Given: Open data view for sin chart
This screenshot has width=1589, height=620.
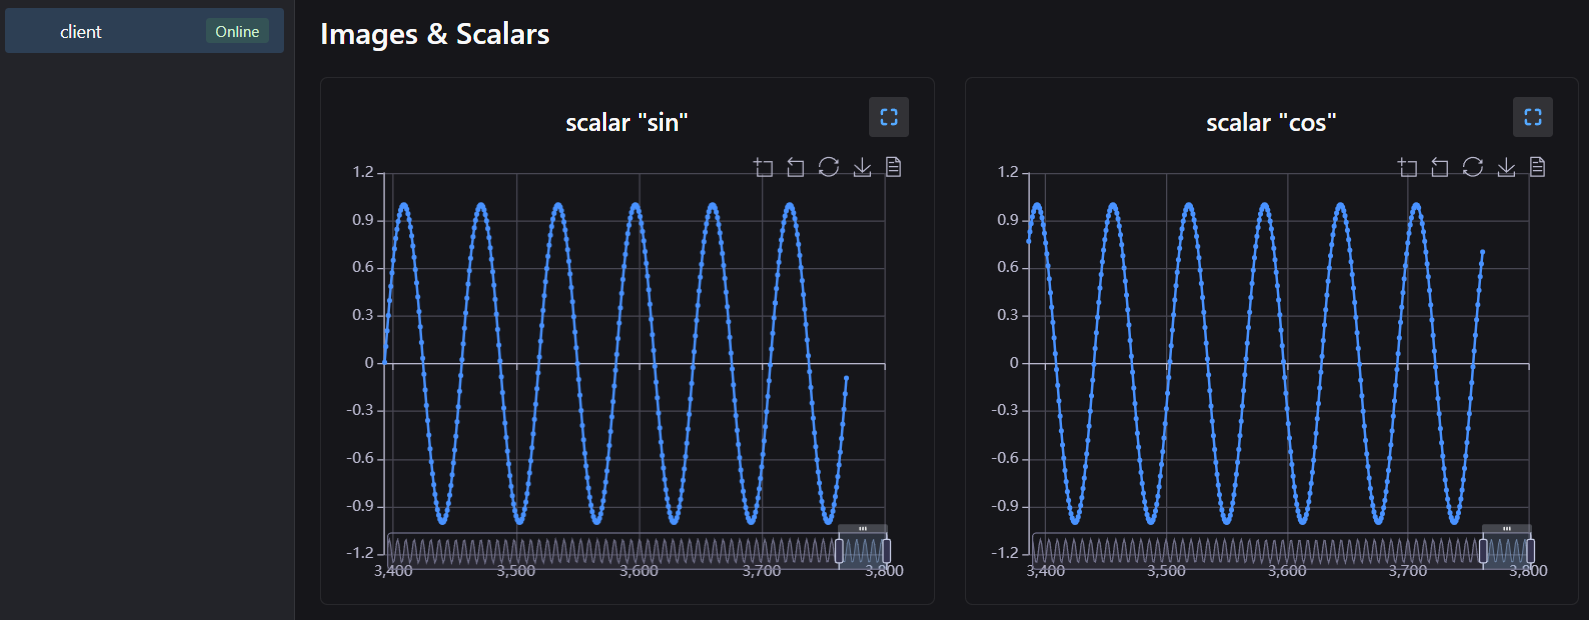Looking at the screenshot, I should click(894, 167).
